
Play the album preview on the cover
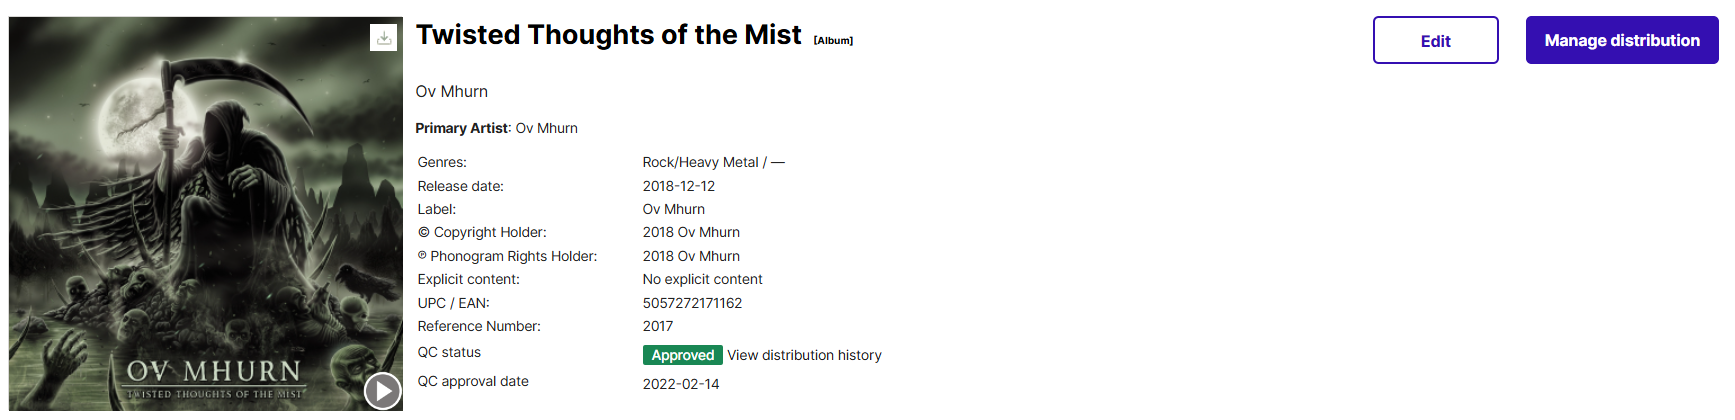click(x=382, y=390)
